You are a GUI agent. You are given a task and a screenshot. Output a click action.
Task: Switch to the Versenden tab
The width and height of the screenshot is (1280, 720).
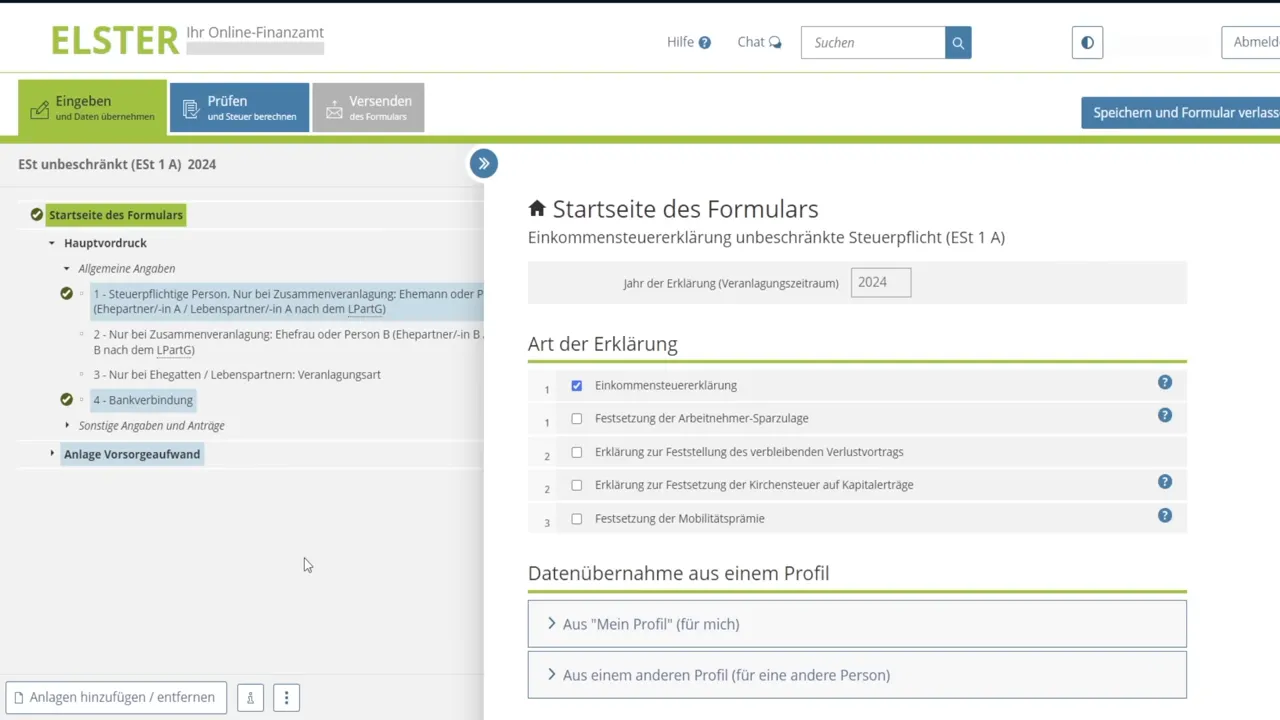(x=368, y=107)
